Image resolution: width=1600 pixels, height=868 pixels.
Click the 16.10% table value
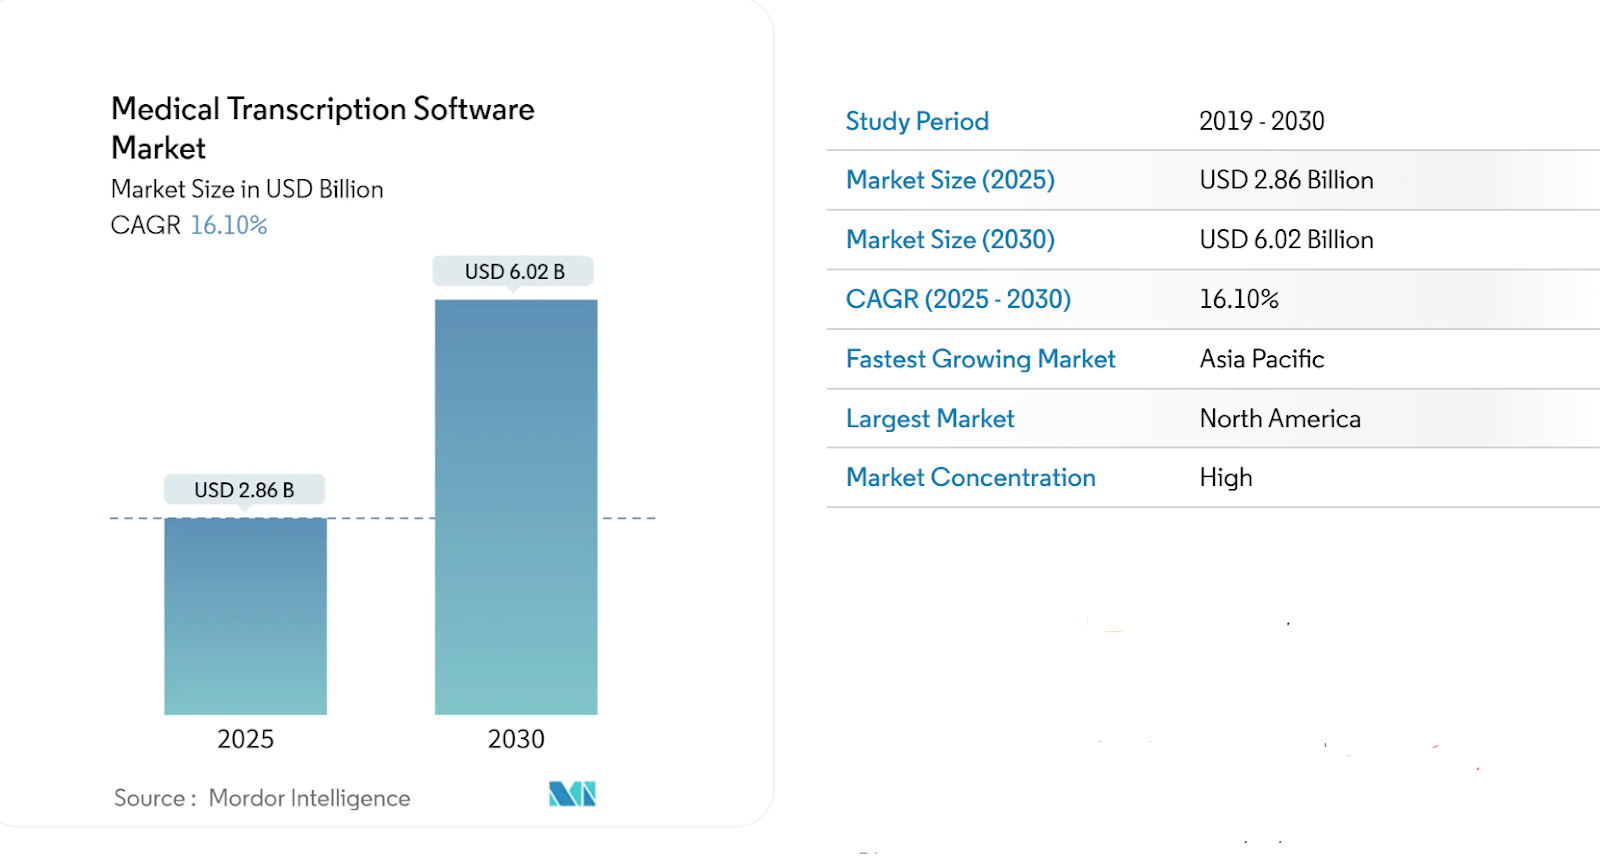tap(1239, 299)
